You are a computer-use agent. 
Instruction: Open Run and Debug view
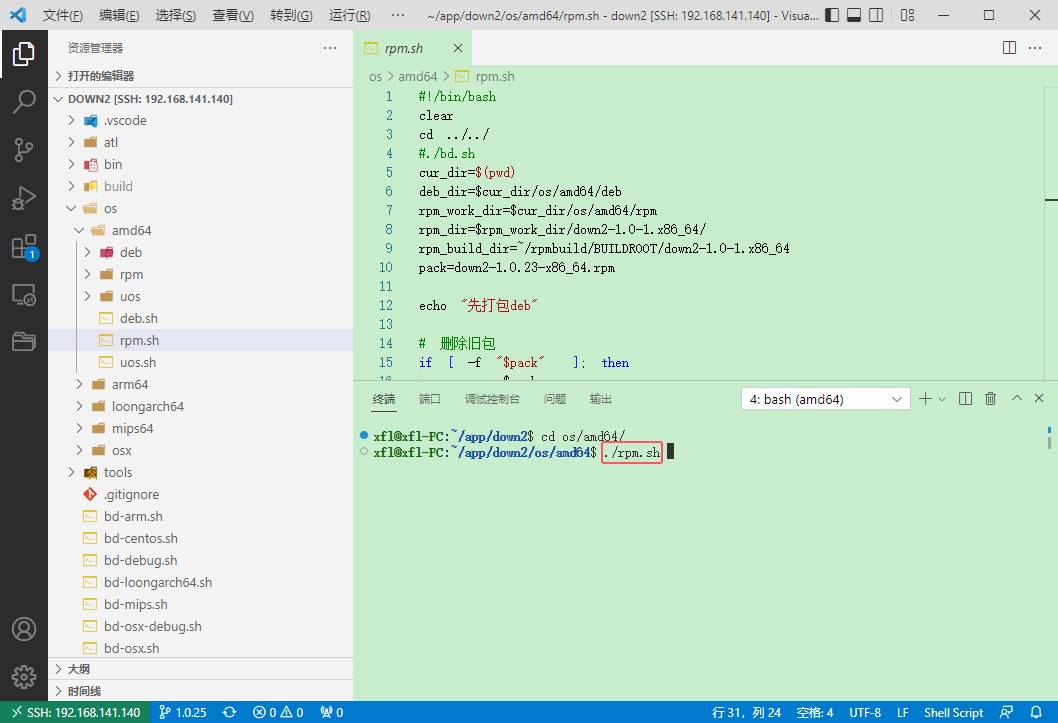tap(24, 198)
